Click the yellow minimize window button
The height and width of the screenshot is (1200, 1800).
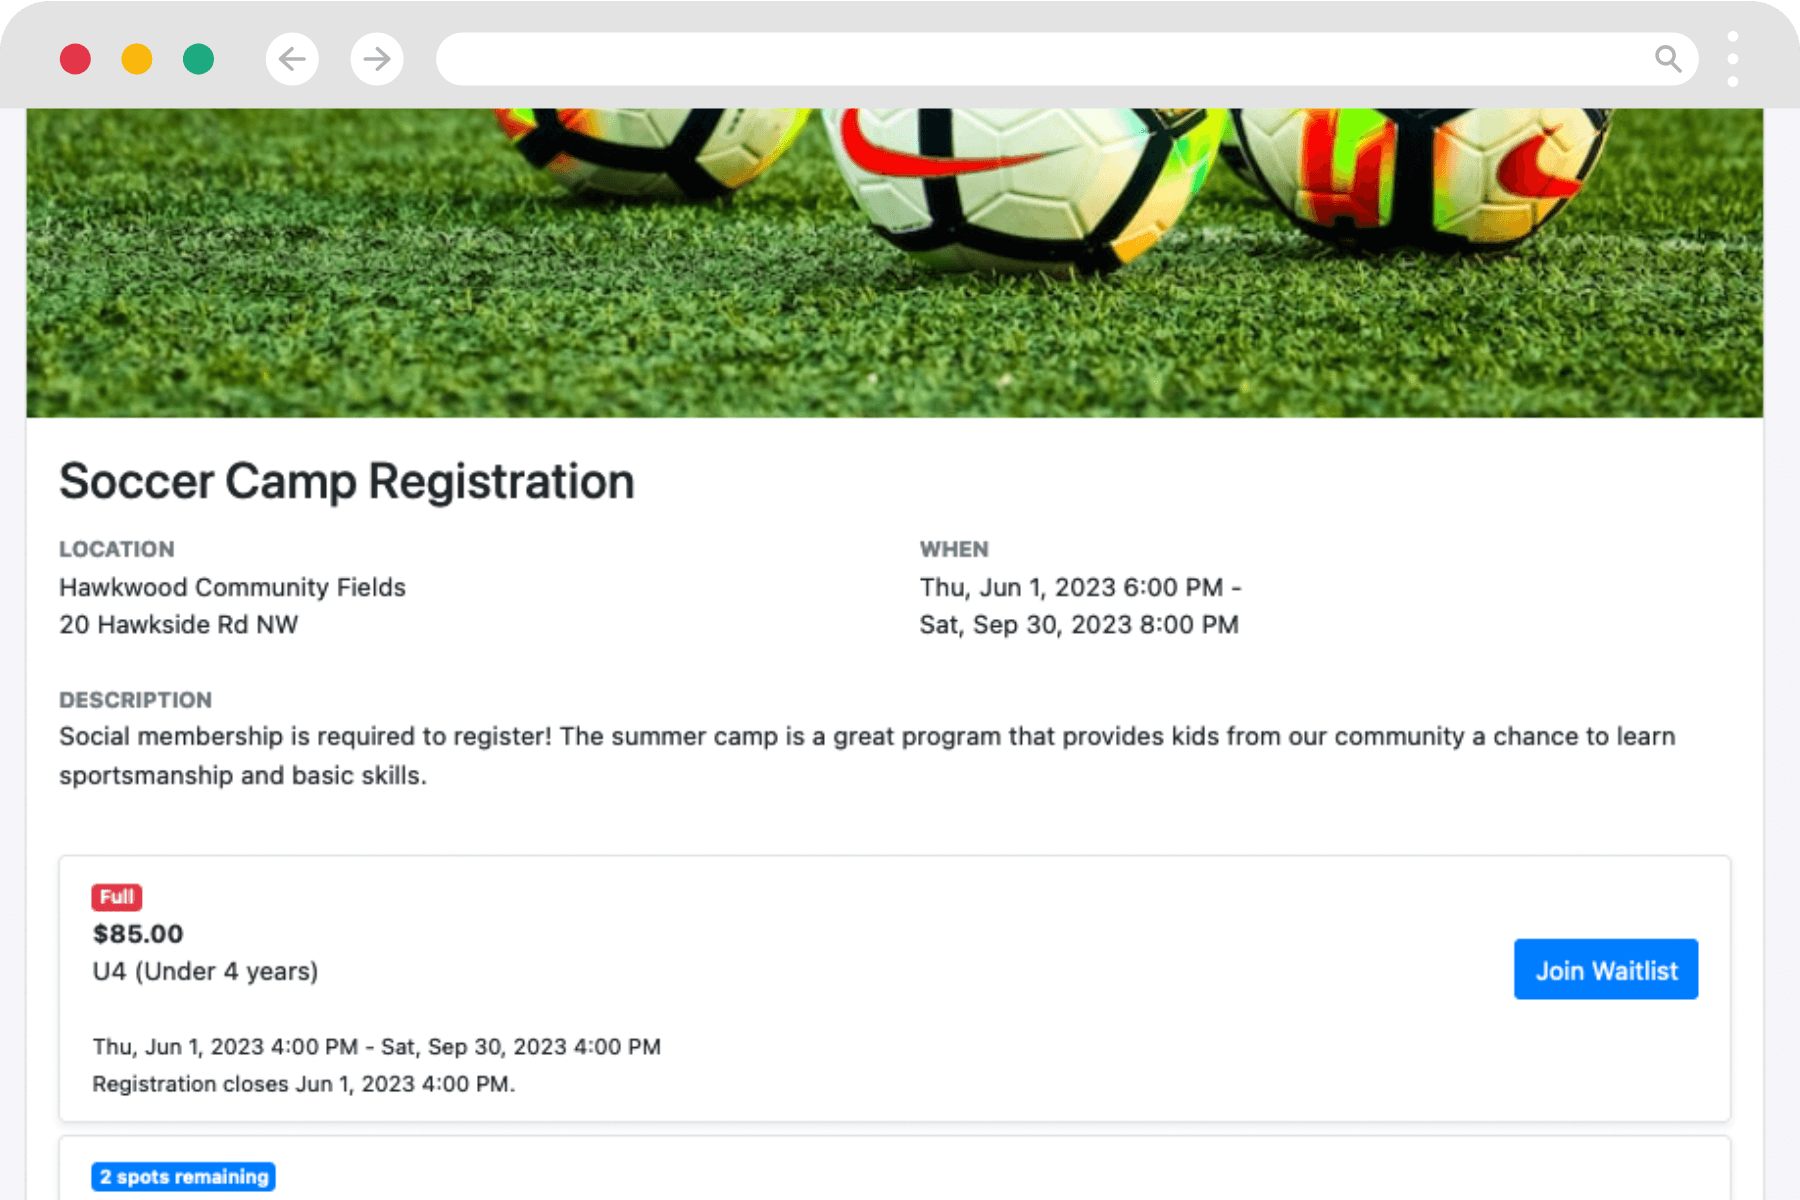[x=137, y=59]
